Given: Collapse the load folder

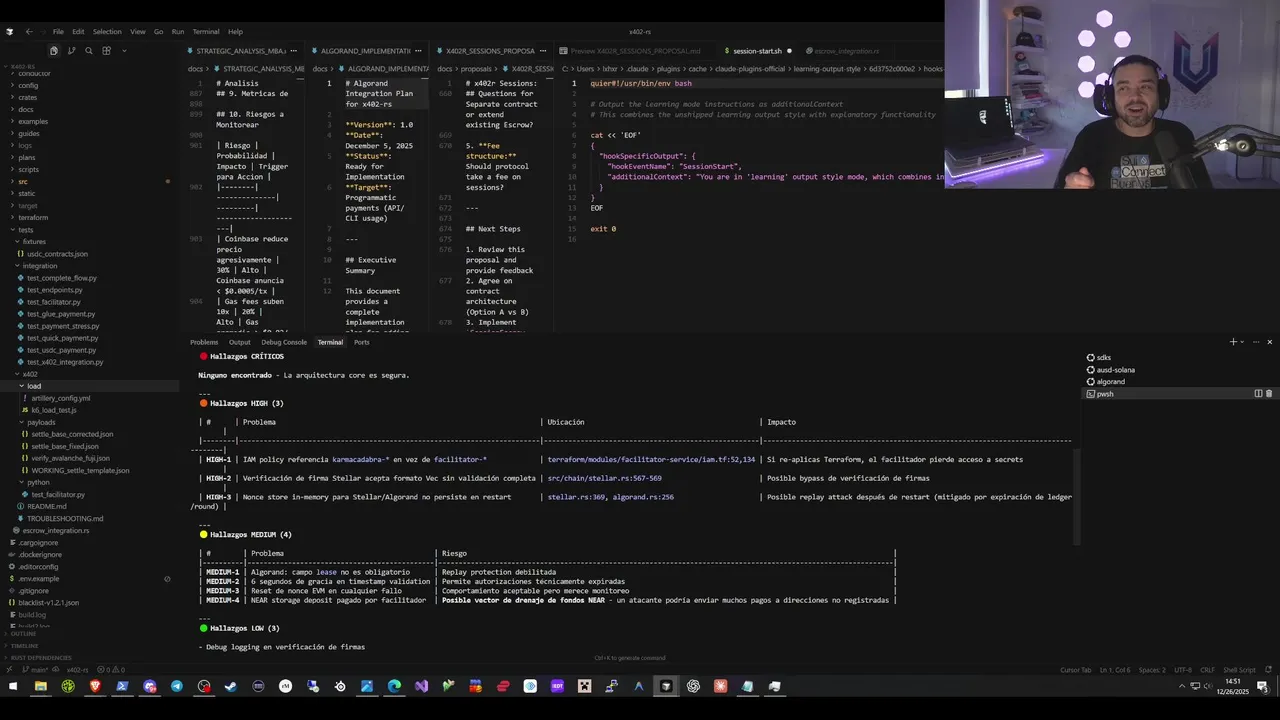Looking at the screenshot, I should (88, 386).
